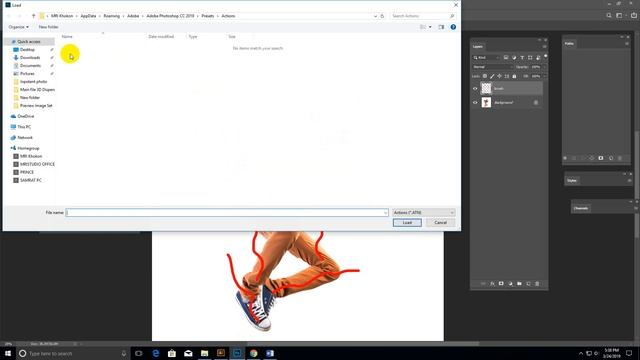
Task: Add layer mask icon in Layers panel
Action: (x=501, y=284)
